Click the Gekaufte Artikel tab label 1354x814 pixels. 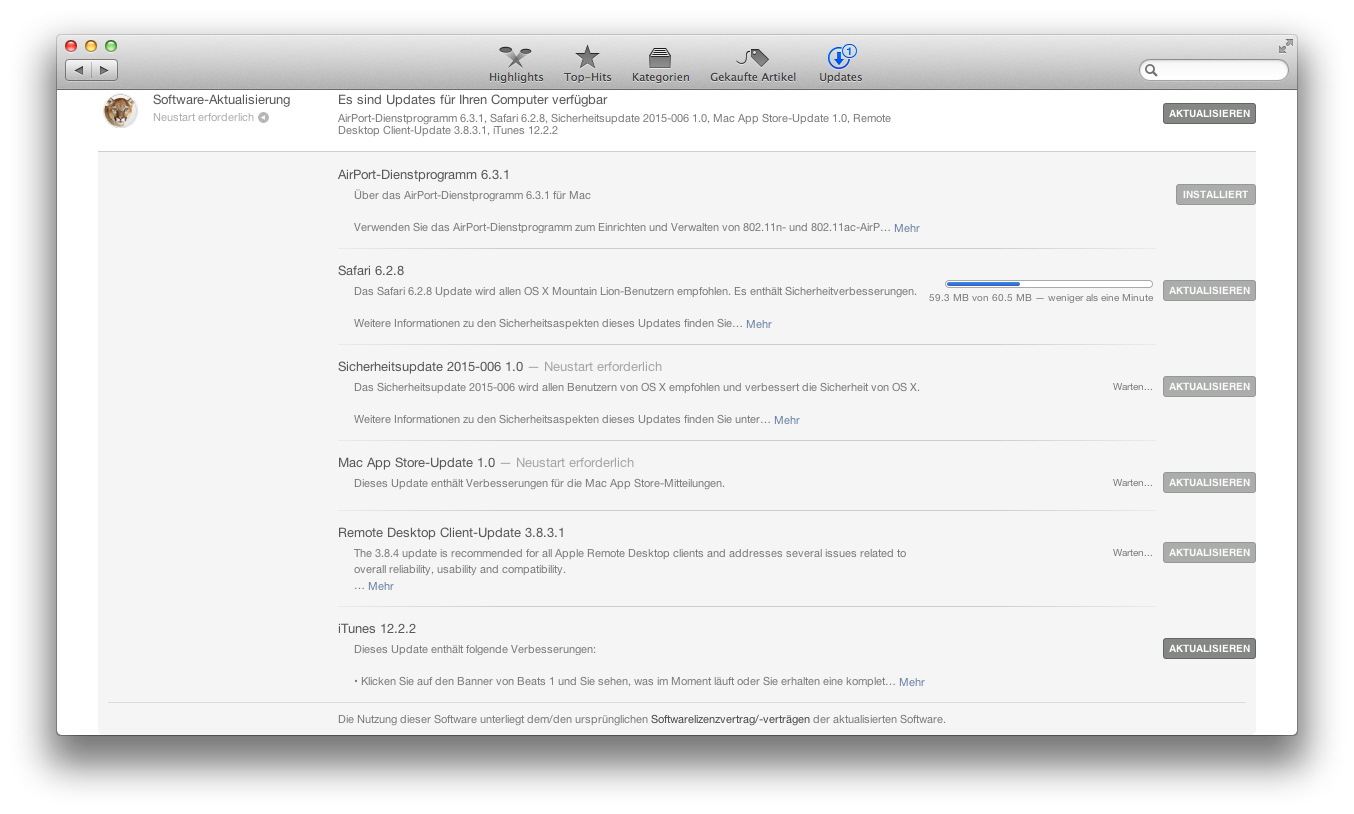pos(753,77)
